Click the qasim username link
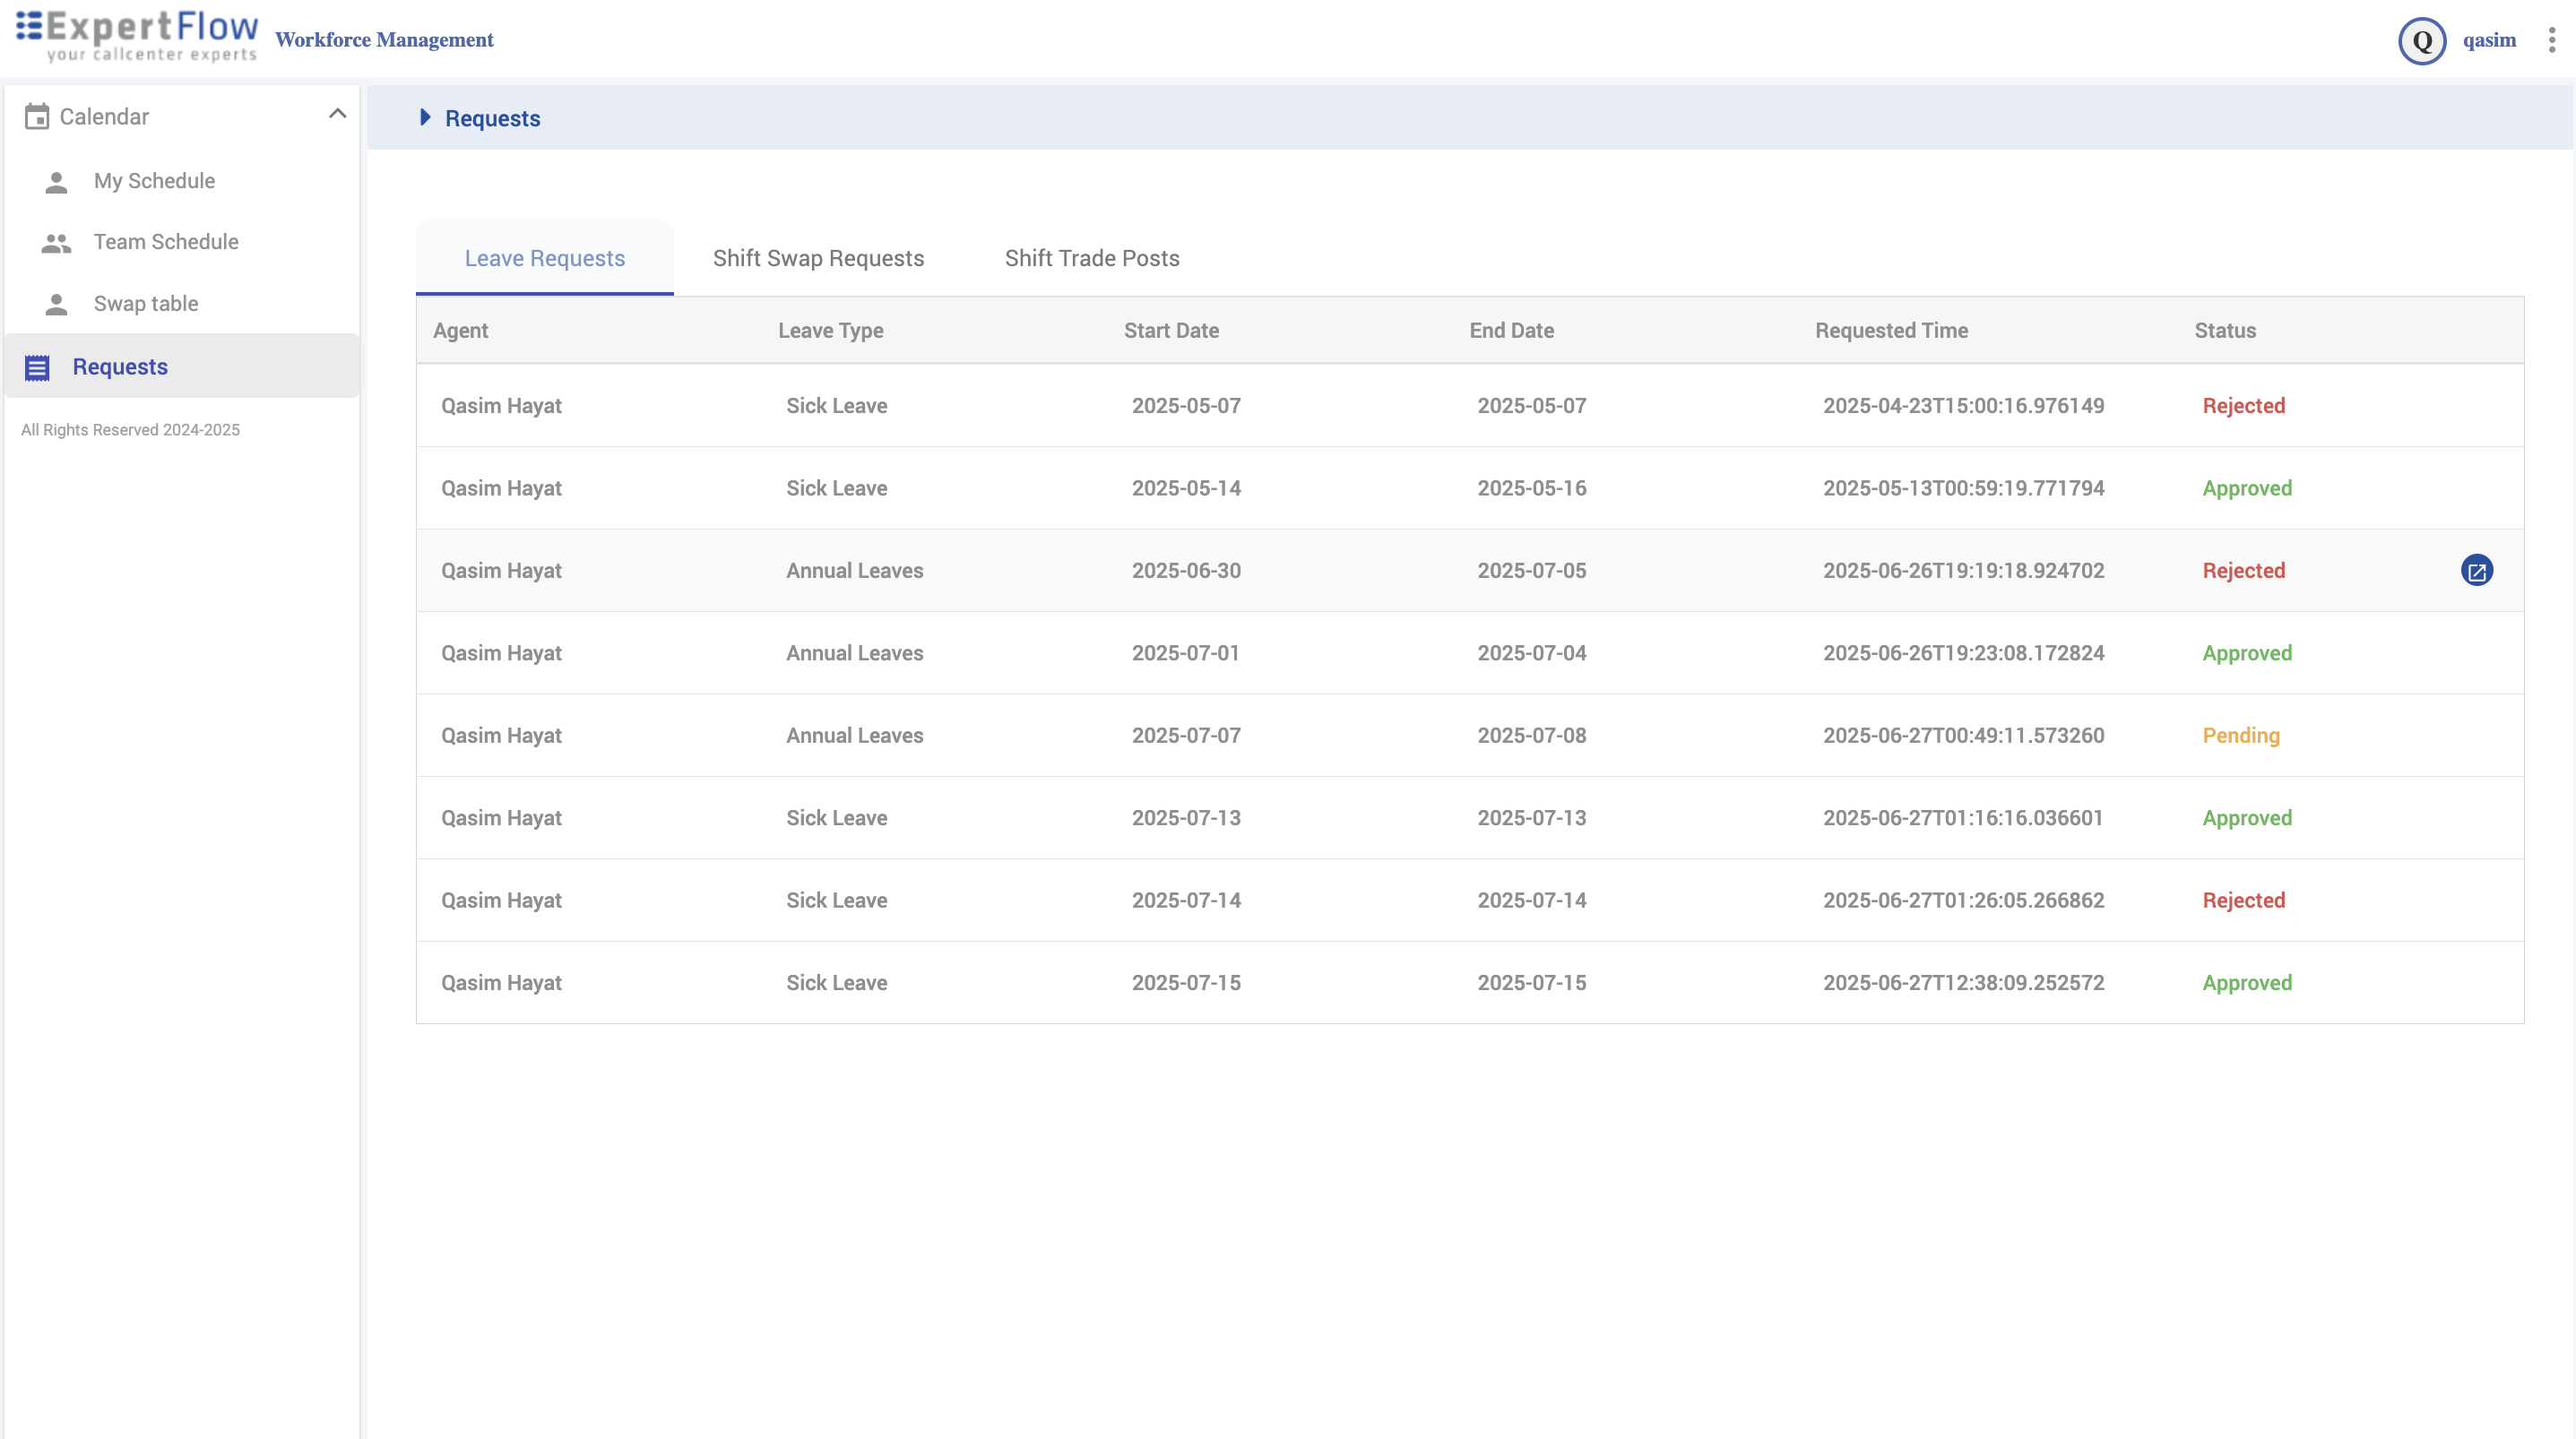 click(x=2489, y=40)
